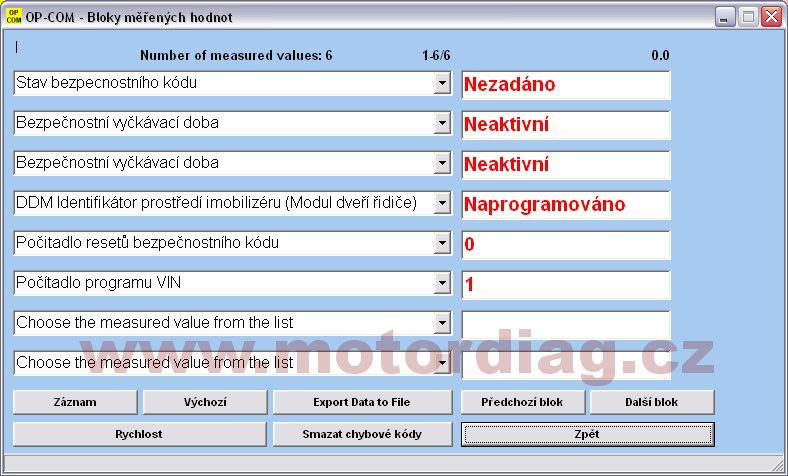This screenshot has height=476, width=788.
Task: Expand the second Bezpečnostní vyčkávací doba dropdown
Action: click(x=442, y=164)
